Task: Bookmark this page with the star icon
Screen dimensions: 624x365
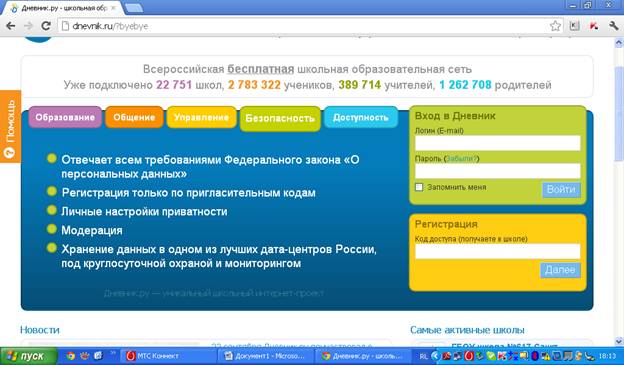Action: tap(555, 26)
